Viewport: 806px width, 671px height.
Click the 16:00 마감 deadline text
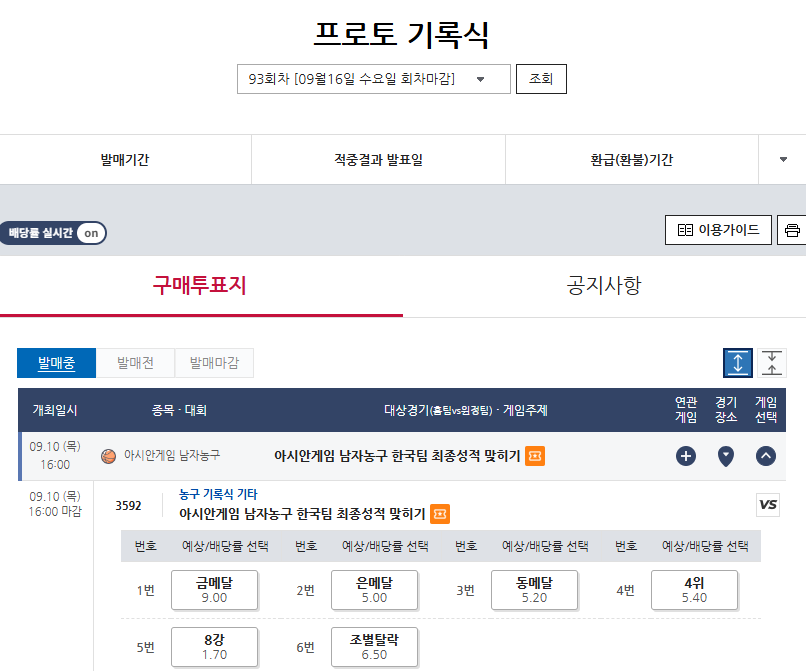pos(55,512)
